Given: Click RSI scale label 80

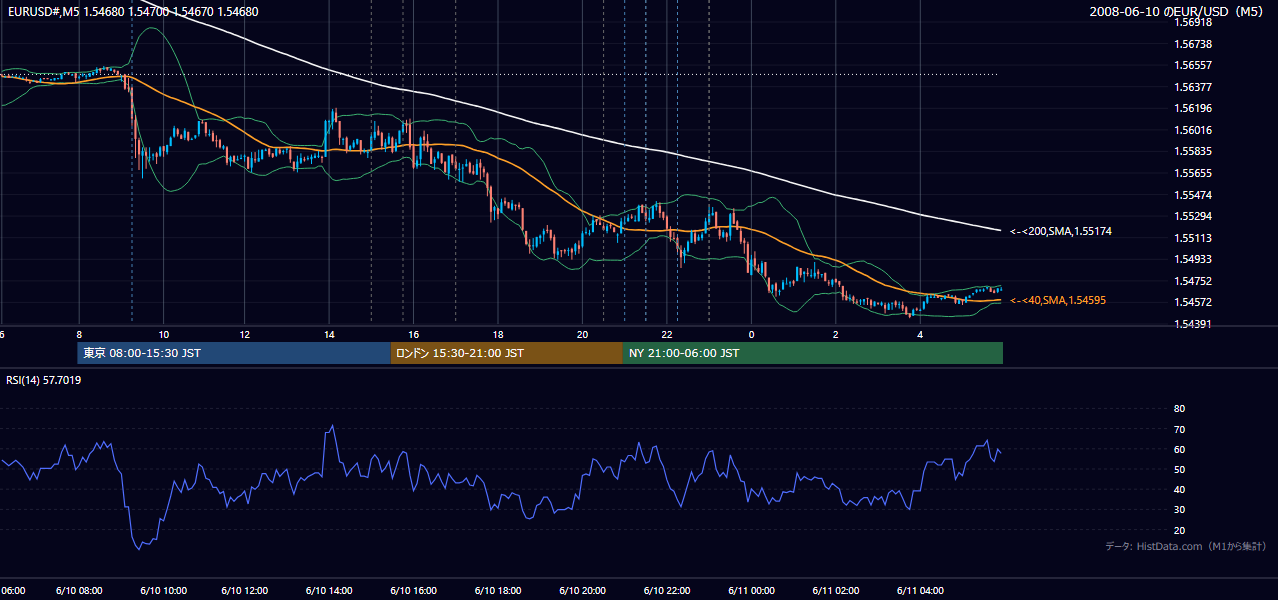Looking at the screenshot, I should click(1179, 409).
